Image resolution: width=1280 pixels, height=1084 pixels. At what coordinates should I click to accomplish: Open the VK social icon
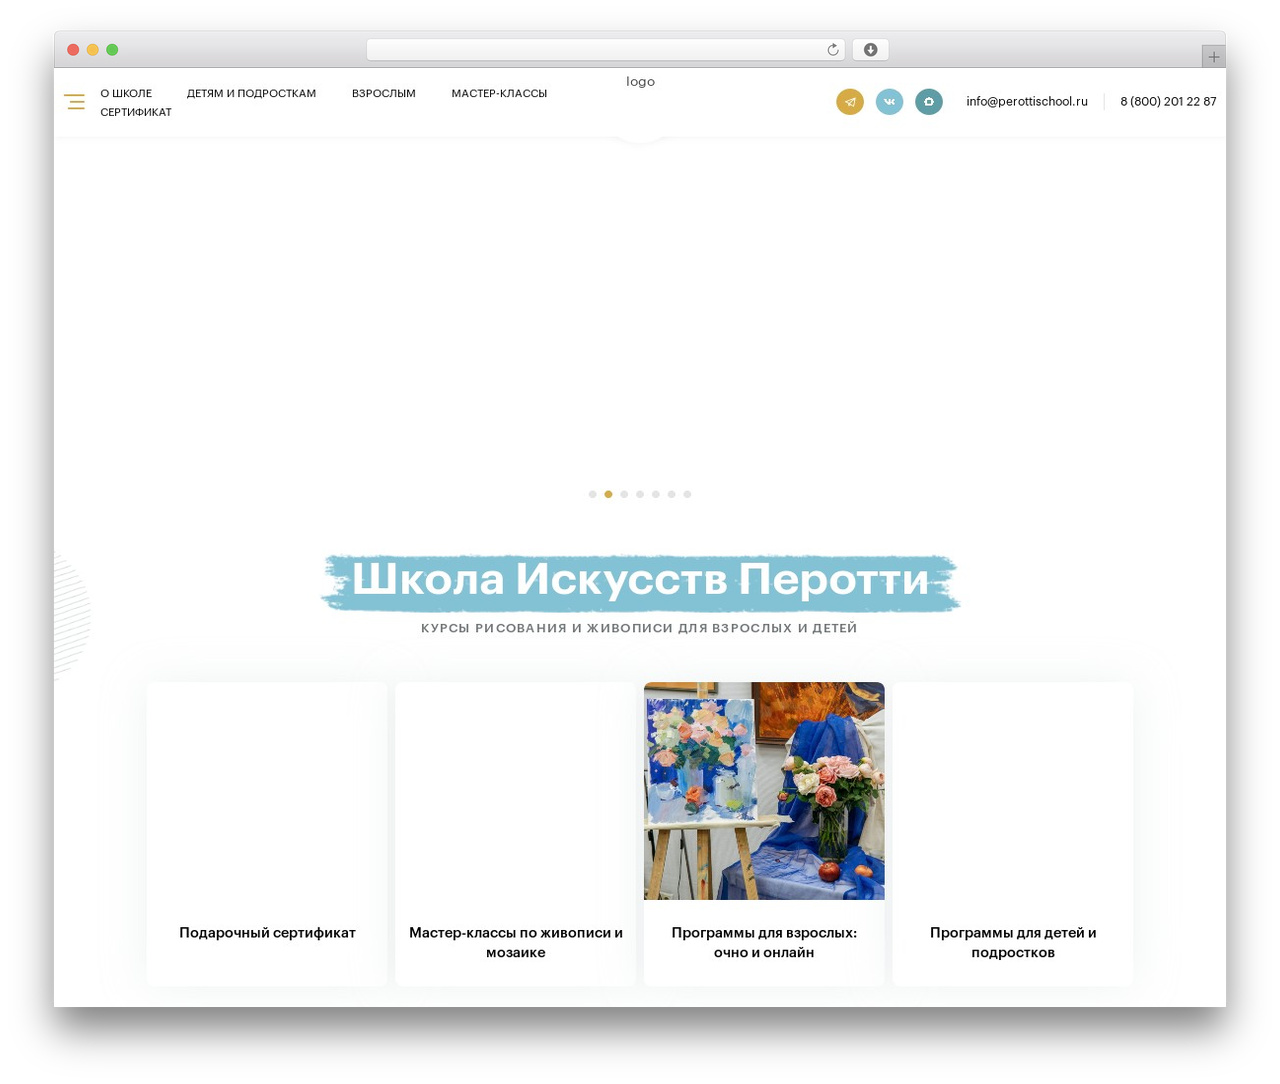(x=889, y=102)
